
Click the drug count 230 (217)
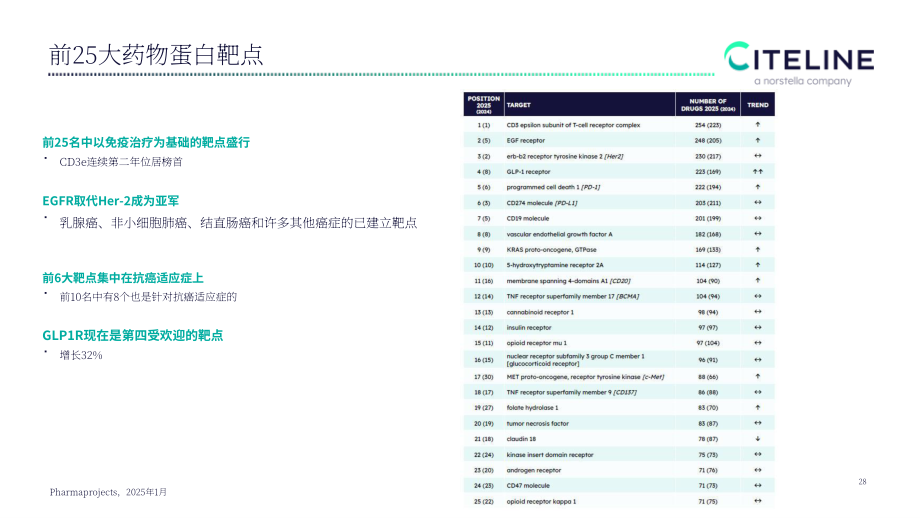708,157
